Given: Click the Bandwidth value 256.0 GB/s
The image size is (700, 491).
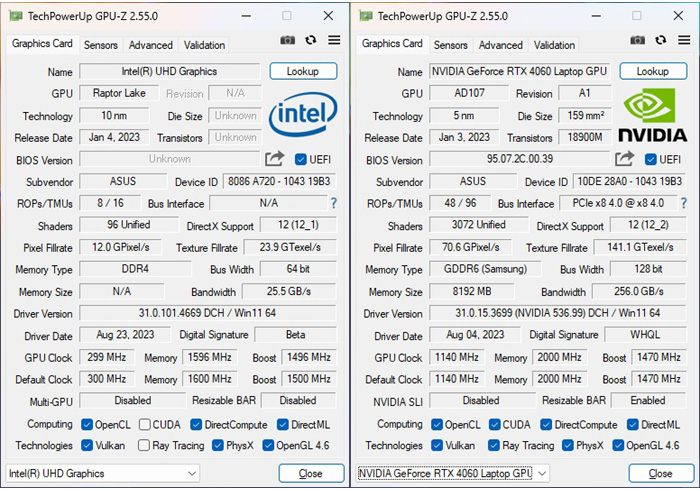Looking at the screenshot, I should point(639,291).
